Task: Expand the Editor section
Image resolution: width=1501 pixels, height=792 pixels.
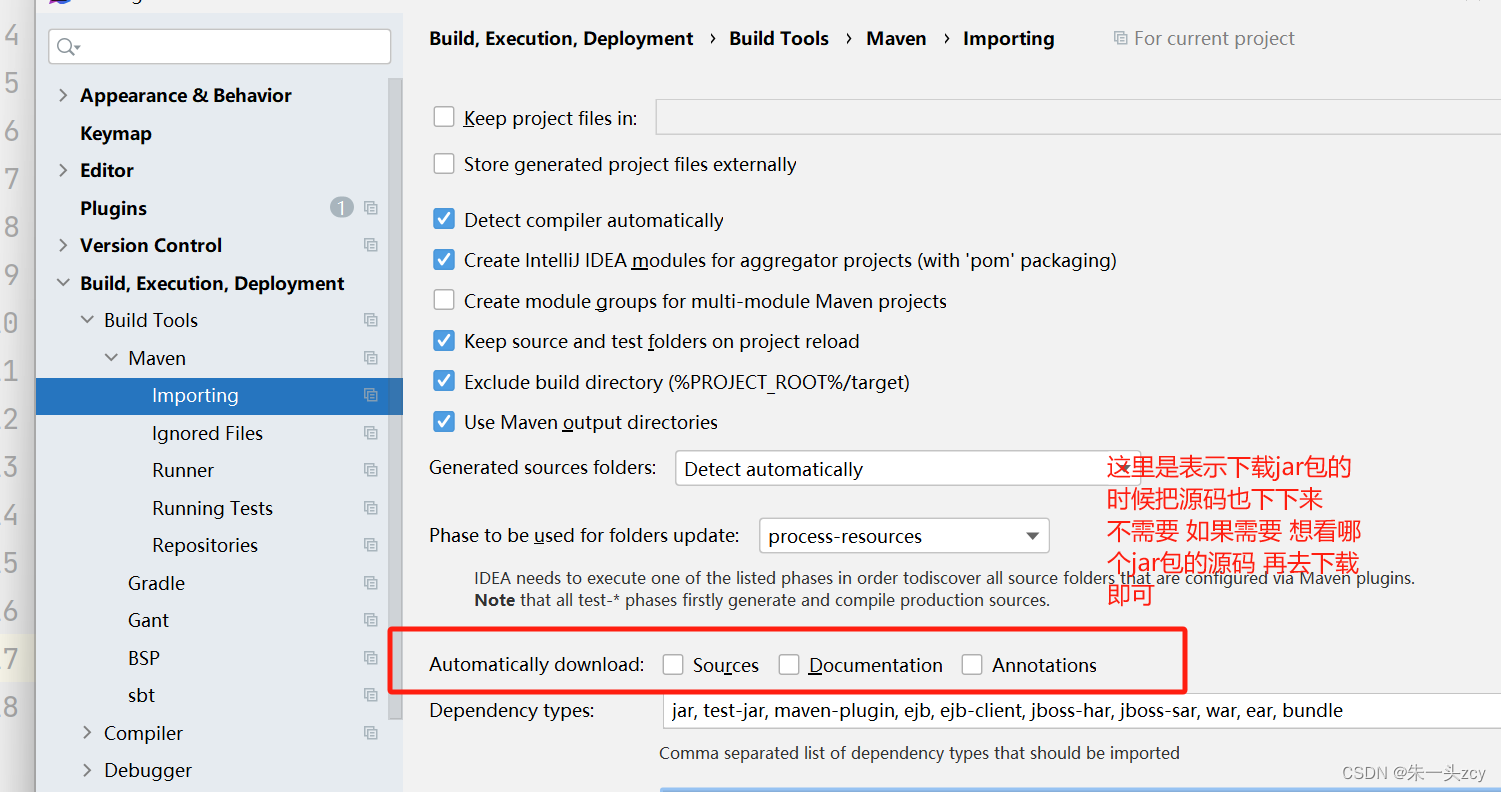Action: [63, 170]
